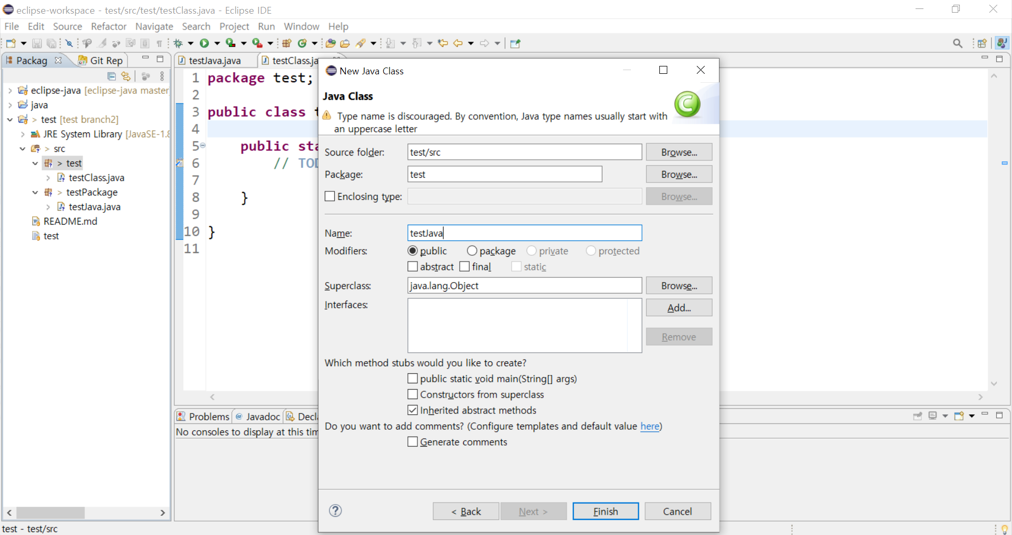
Task: Click Package Explorer horizontal scrollbar thumb
Action: click(x=50, y=512)
